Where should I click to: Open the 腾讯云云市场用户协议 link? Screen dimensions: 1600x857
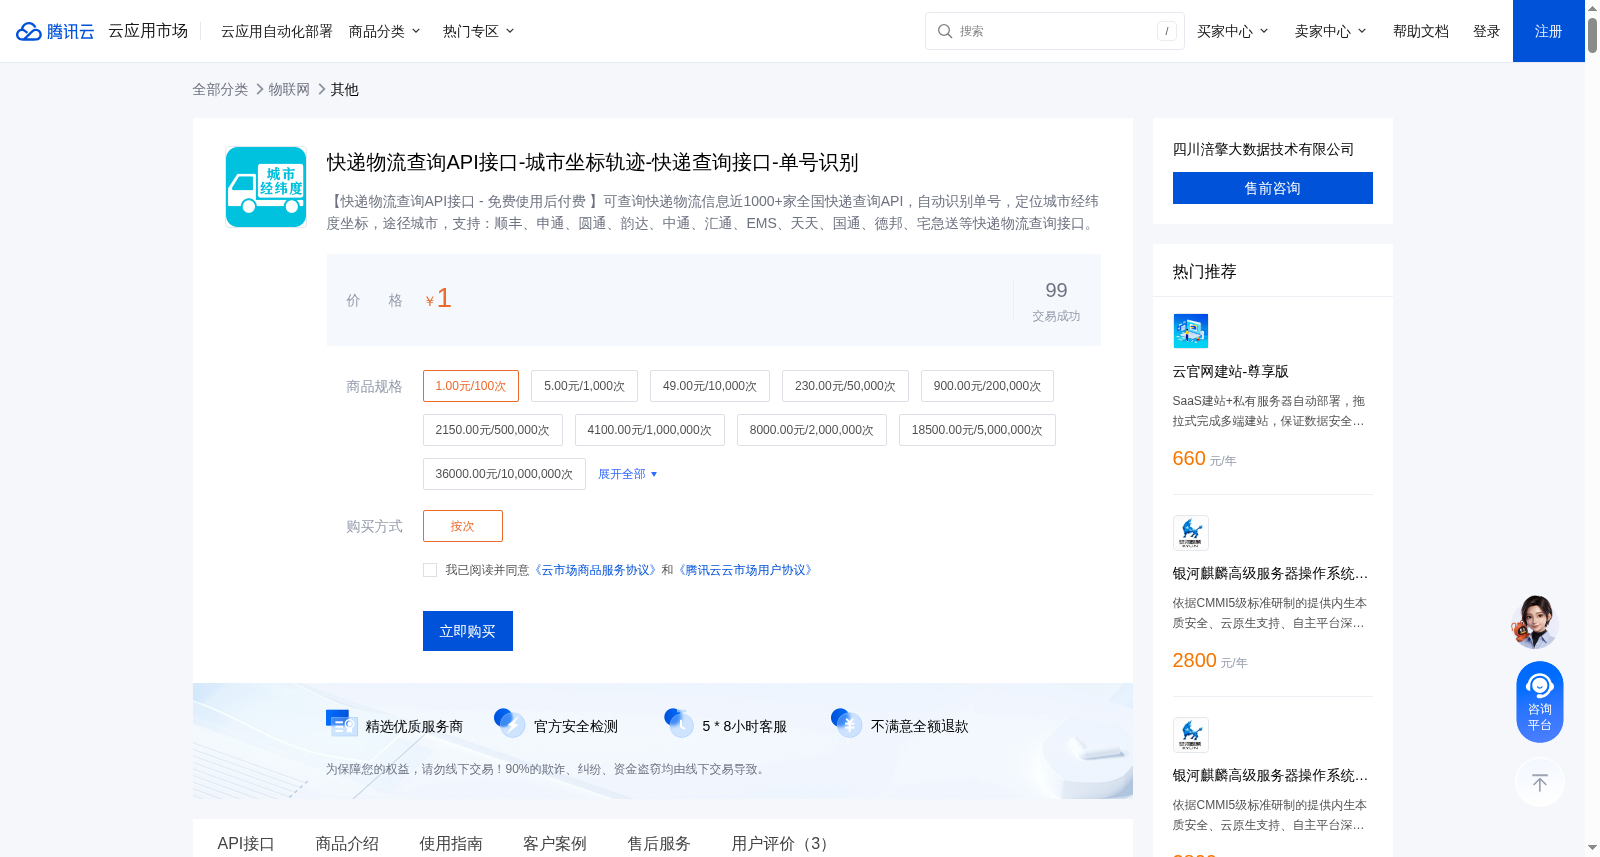(x=746, y=570)
